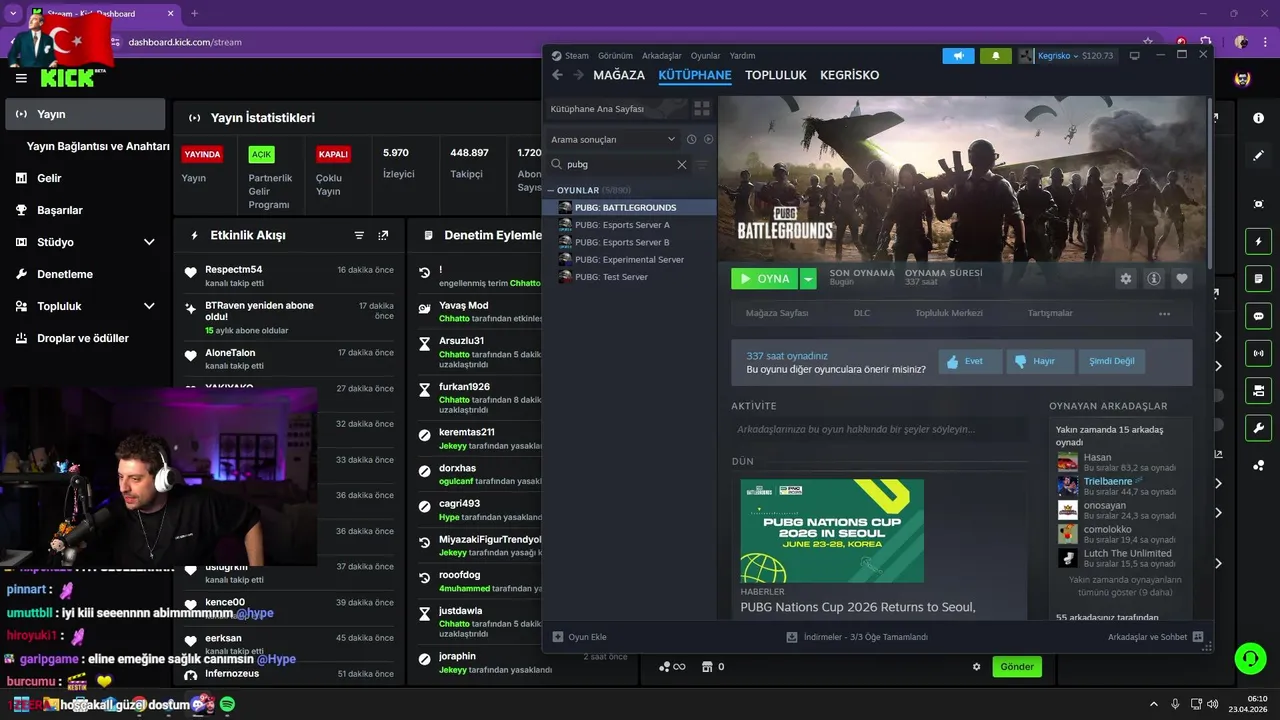Recommend the game with Evet
This screenshot has height=720, width=1280.
pyautogui.click(x=970, y=361)
